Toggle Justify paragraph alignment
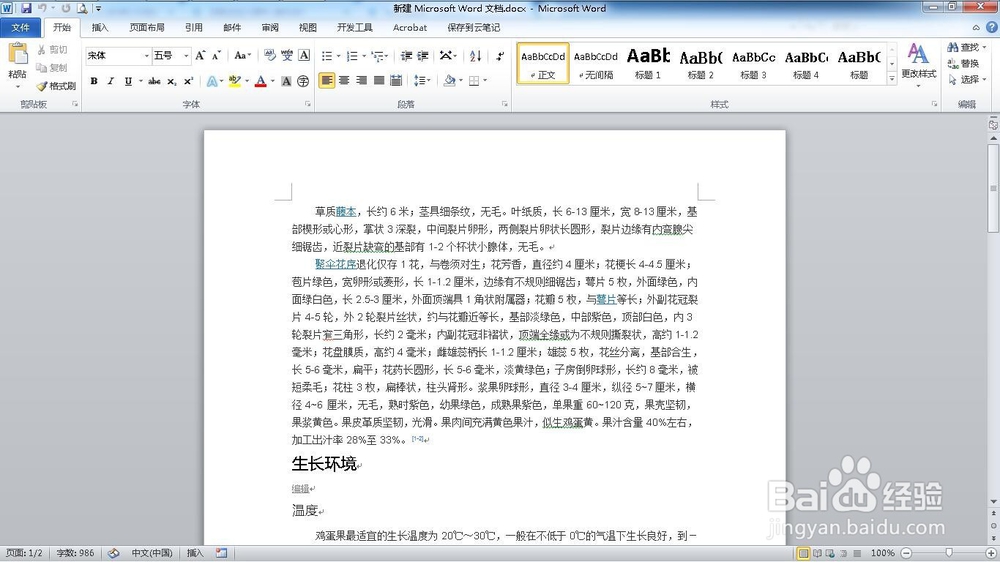 point(379,80)
